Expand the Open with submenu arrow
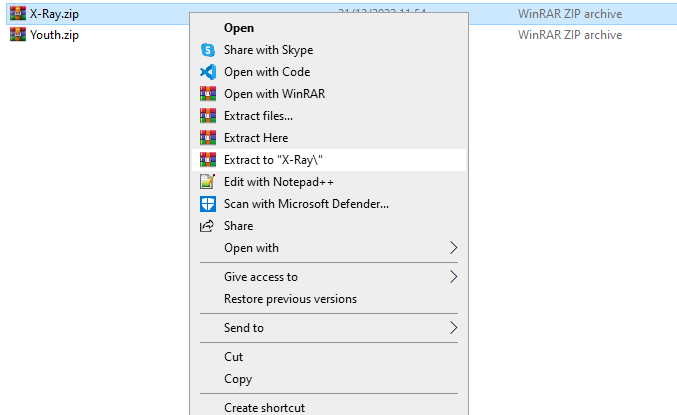 (x=453, y=248)
